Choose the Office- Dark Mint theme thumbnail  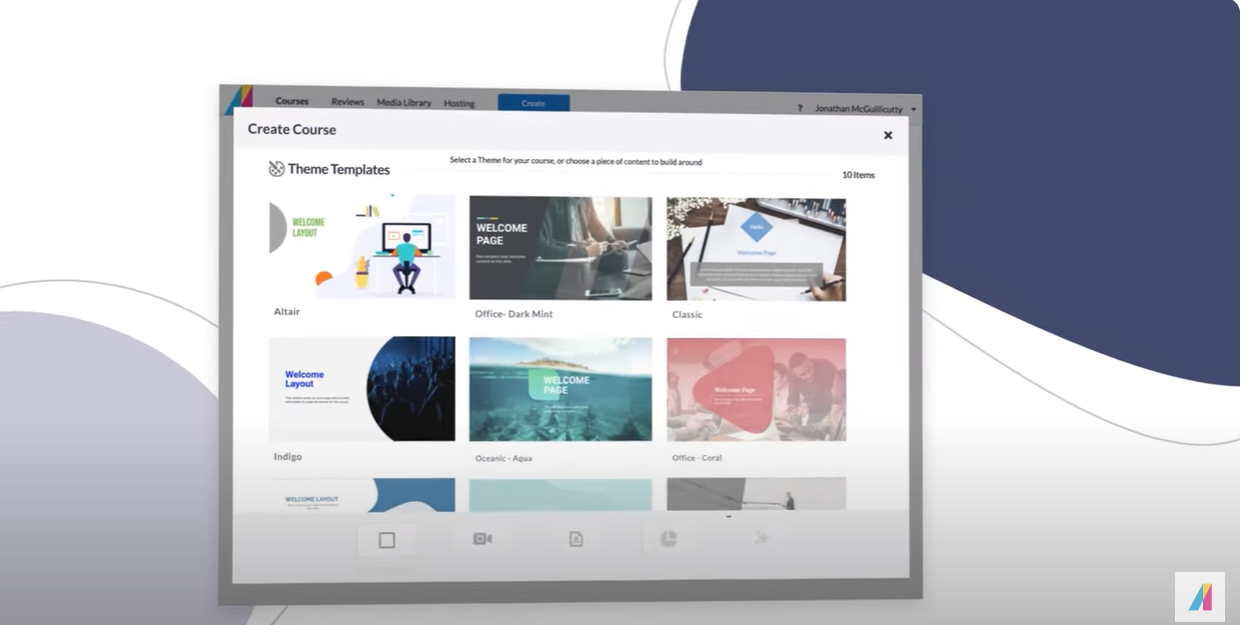pos(560,248)
